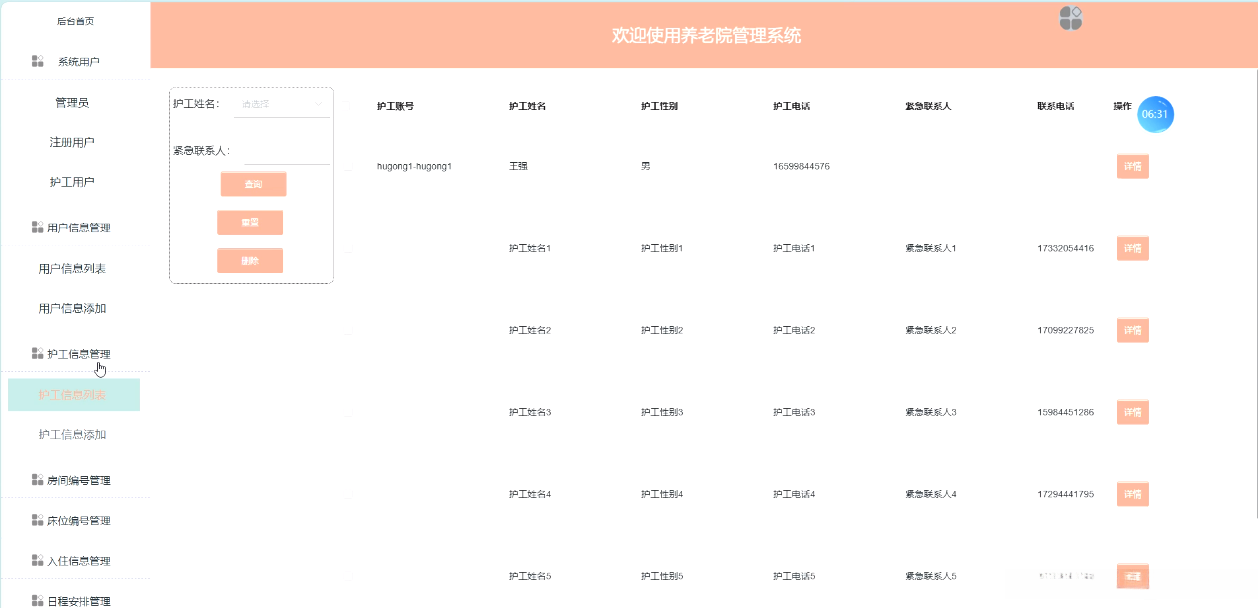Click the blue 06:31 timer badge

point(1155,114)
